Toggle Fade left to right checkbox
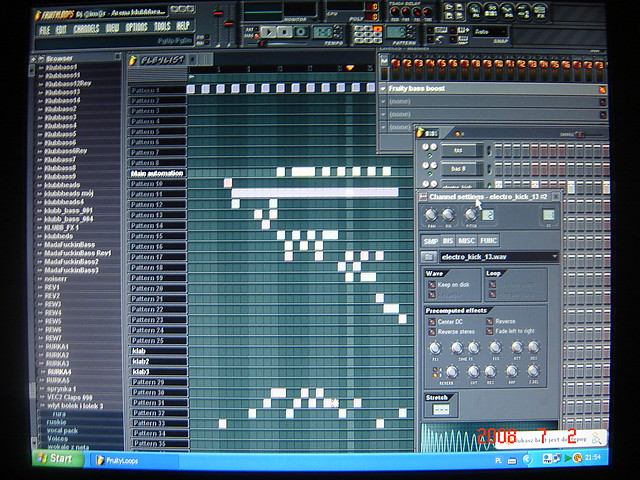The image size is (640, 480). point(489,331)
